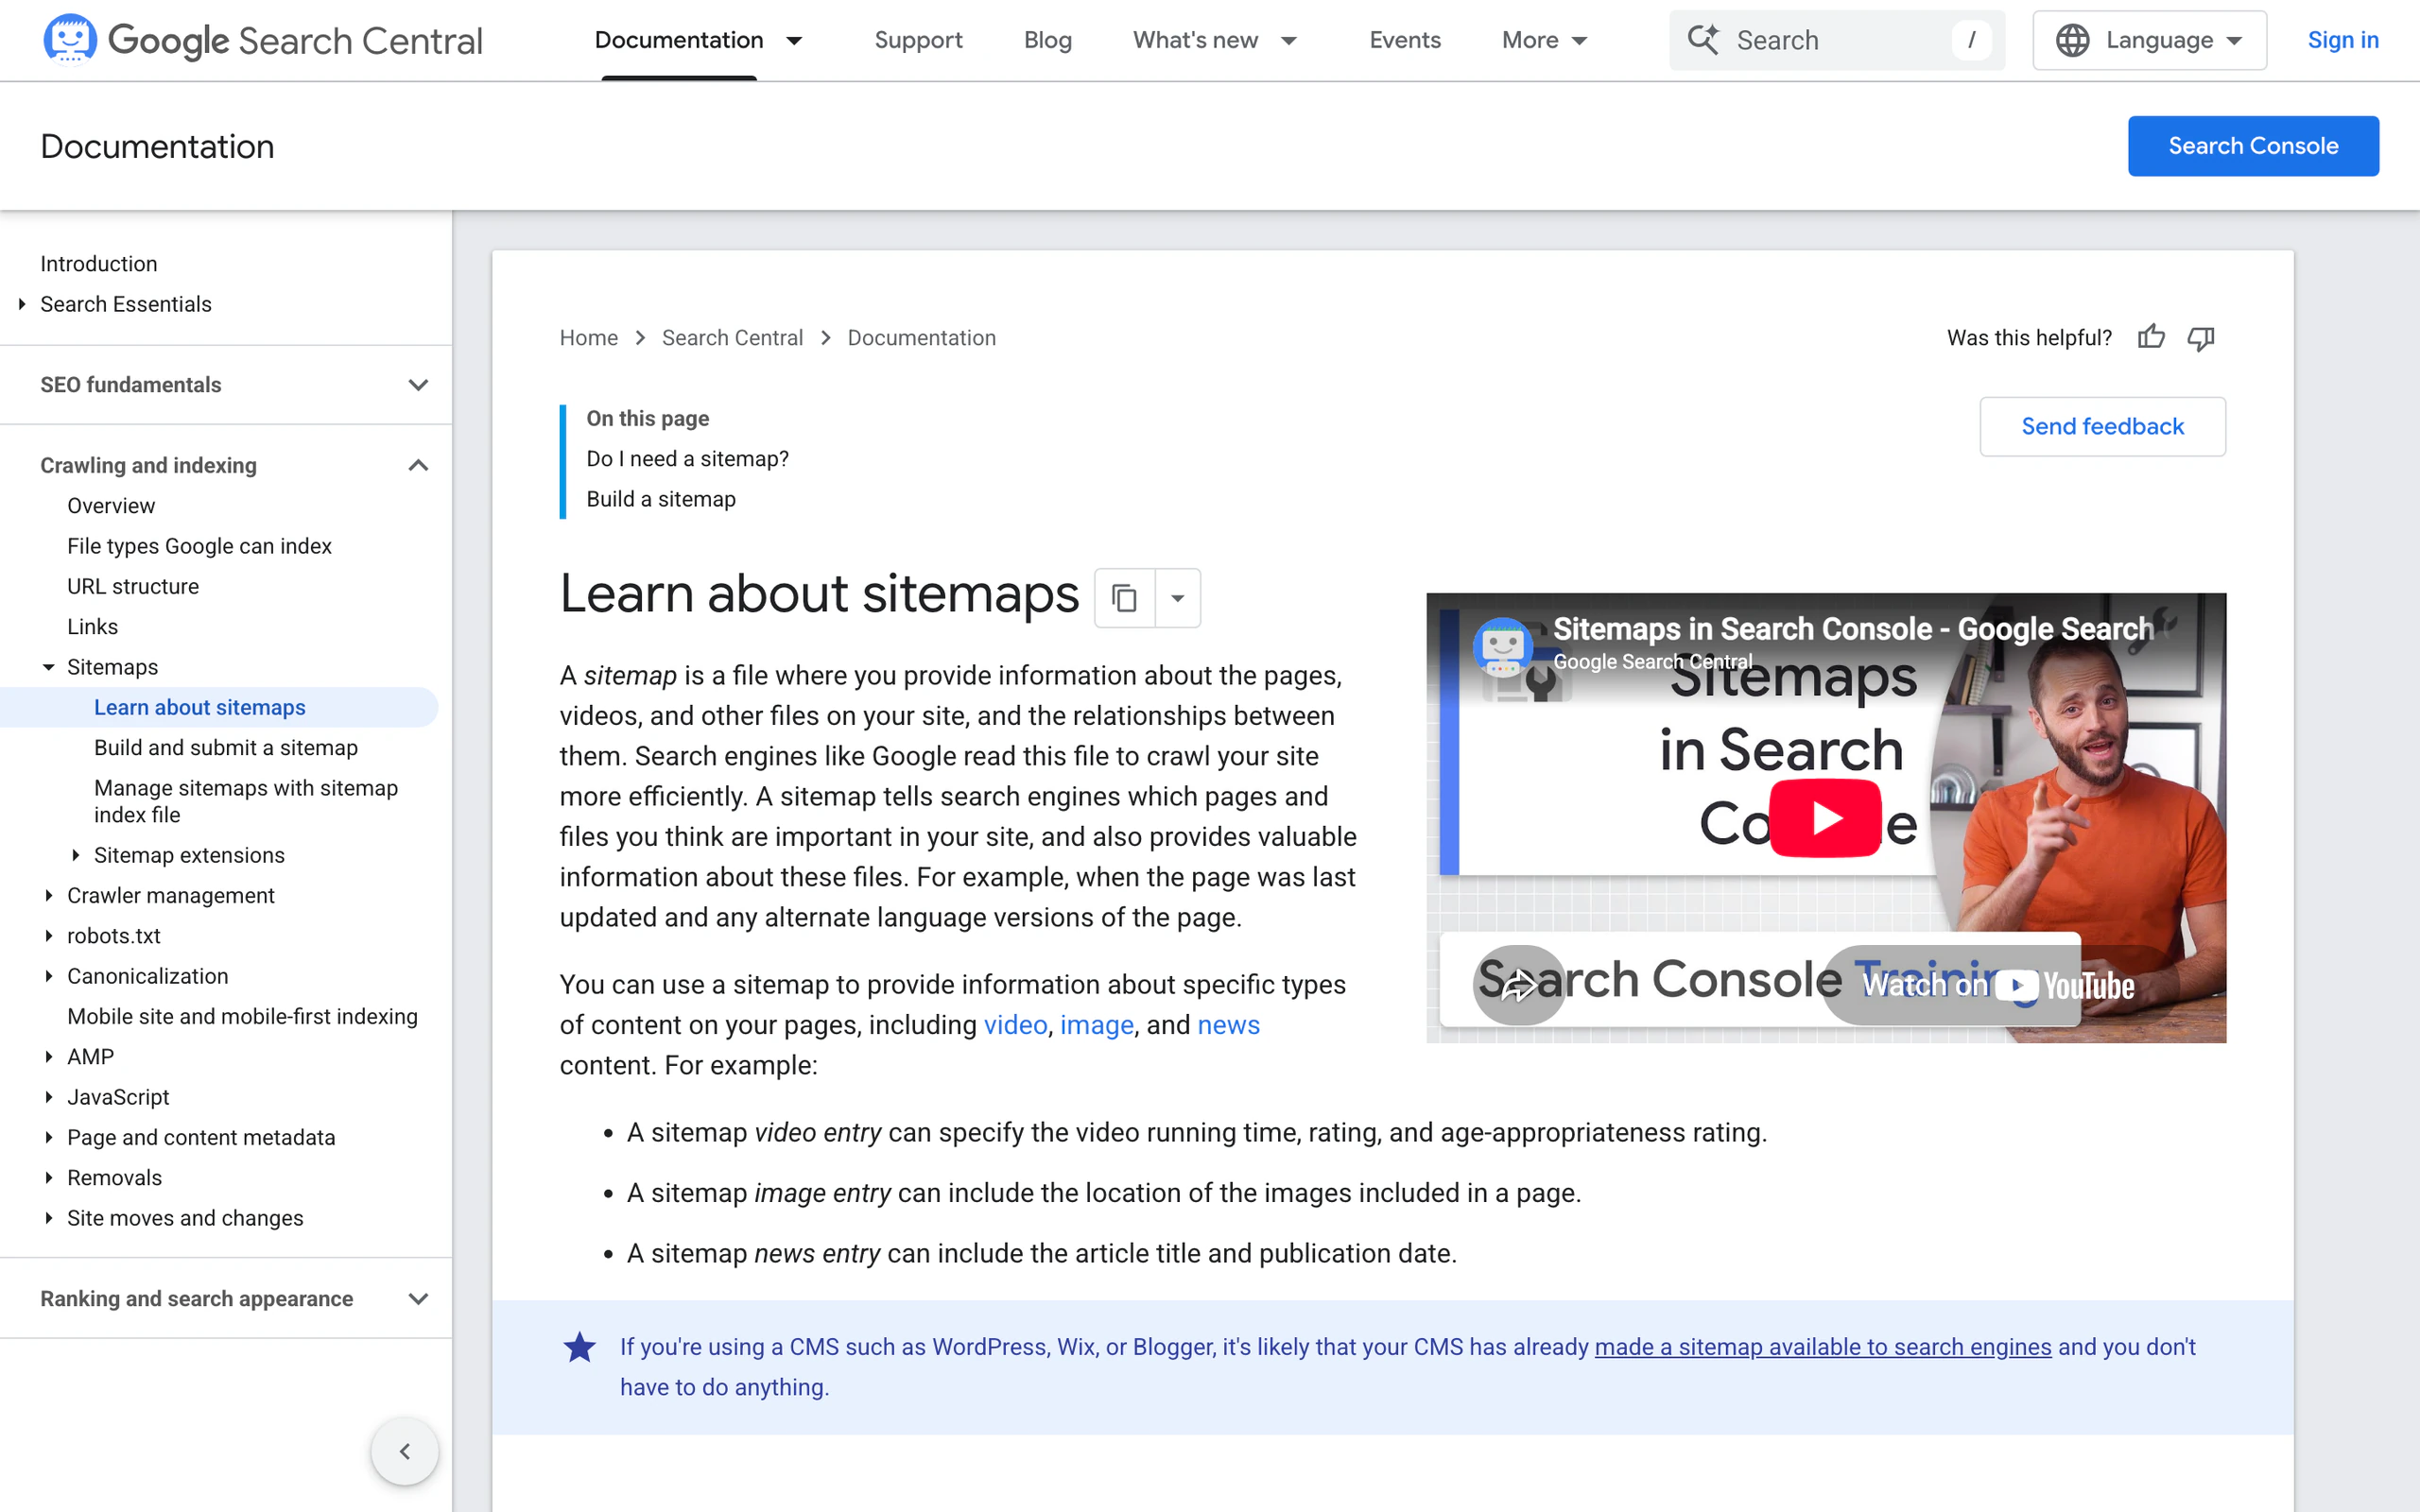This screenshot has width=2420, height=1512.
Task: Open 'File types Google can index' page
Action: pos(199,546)
